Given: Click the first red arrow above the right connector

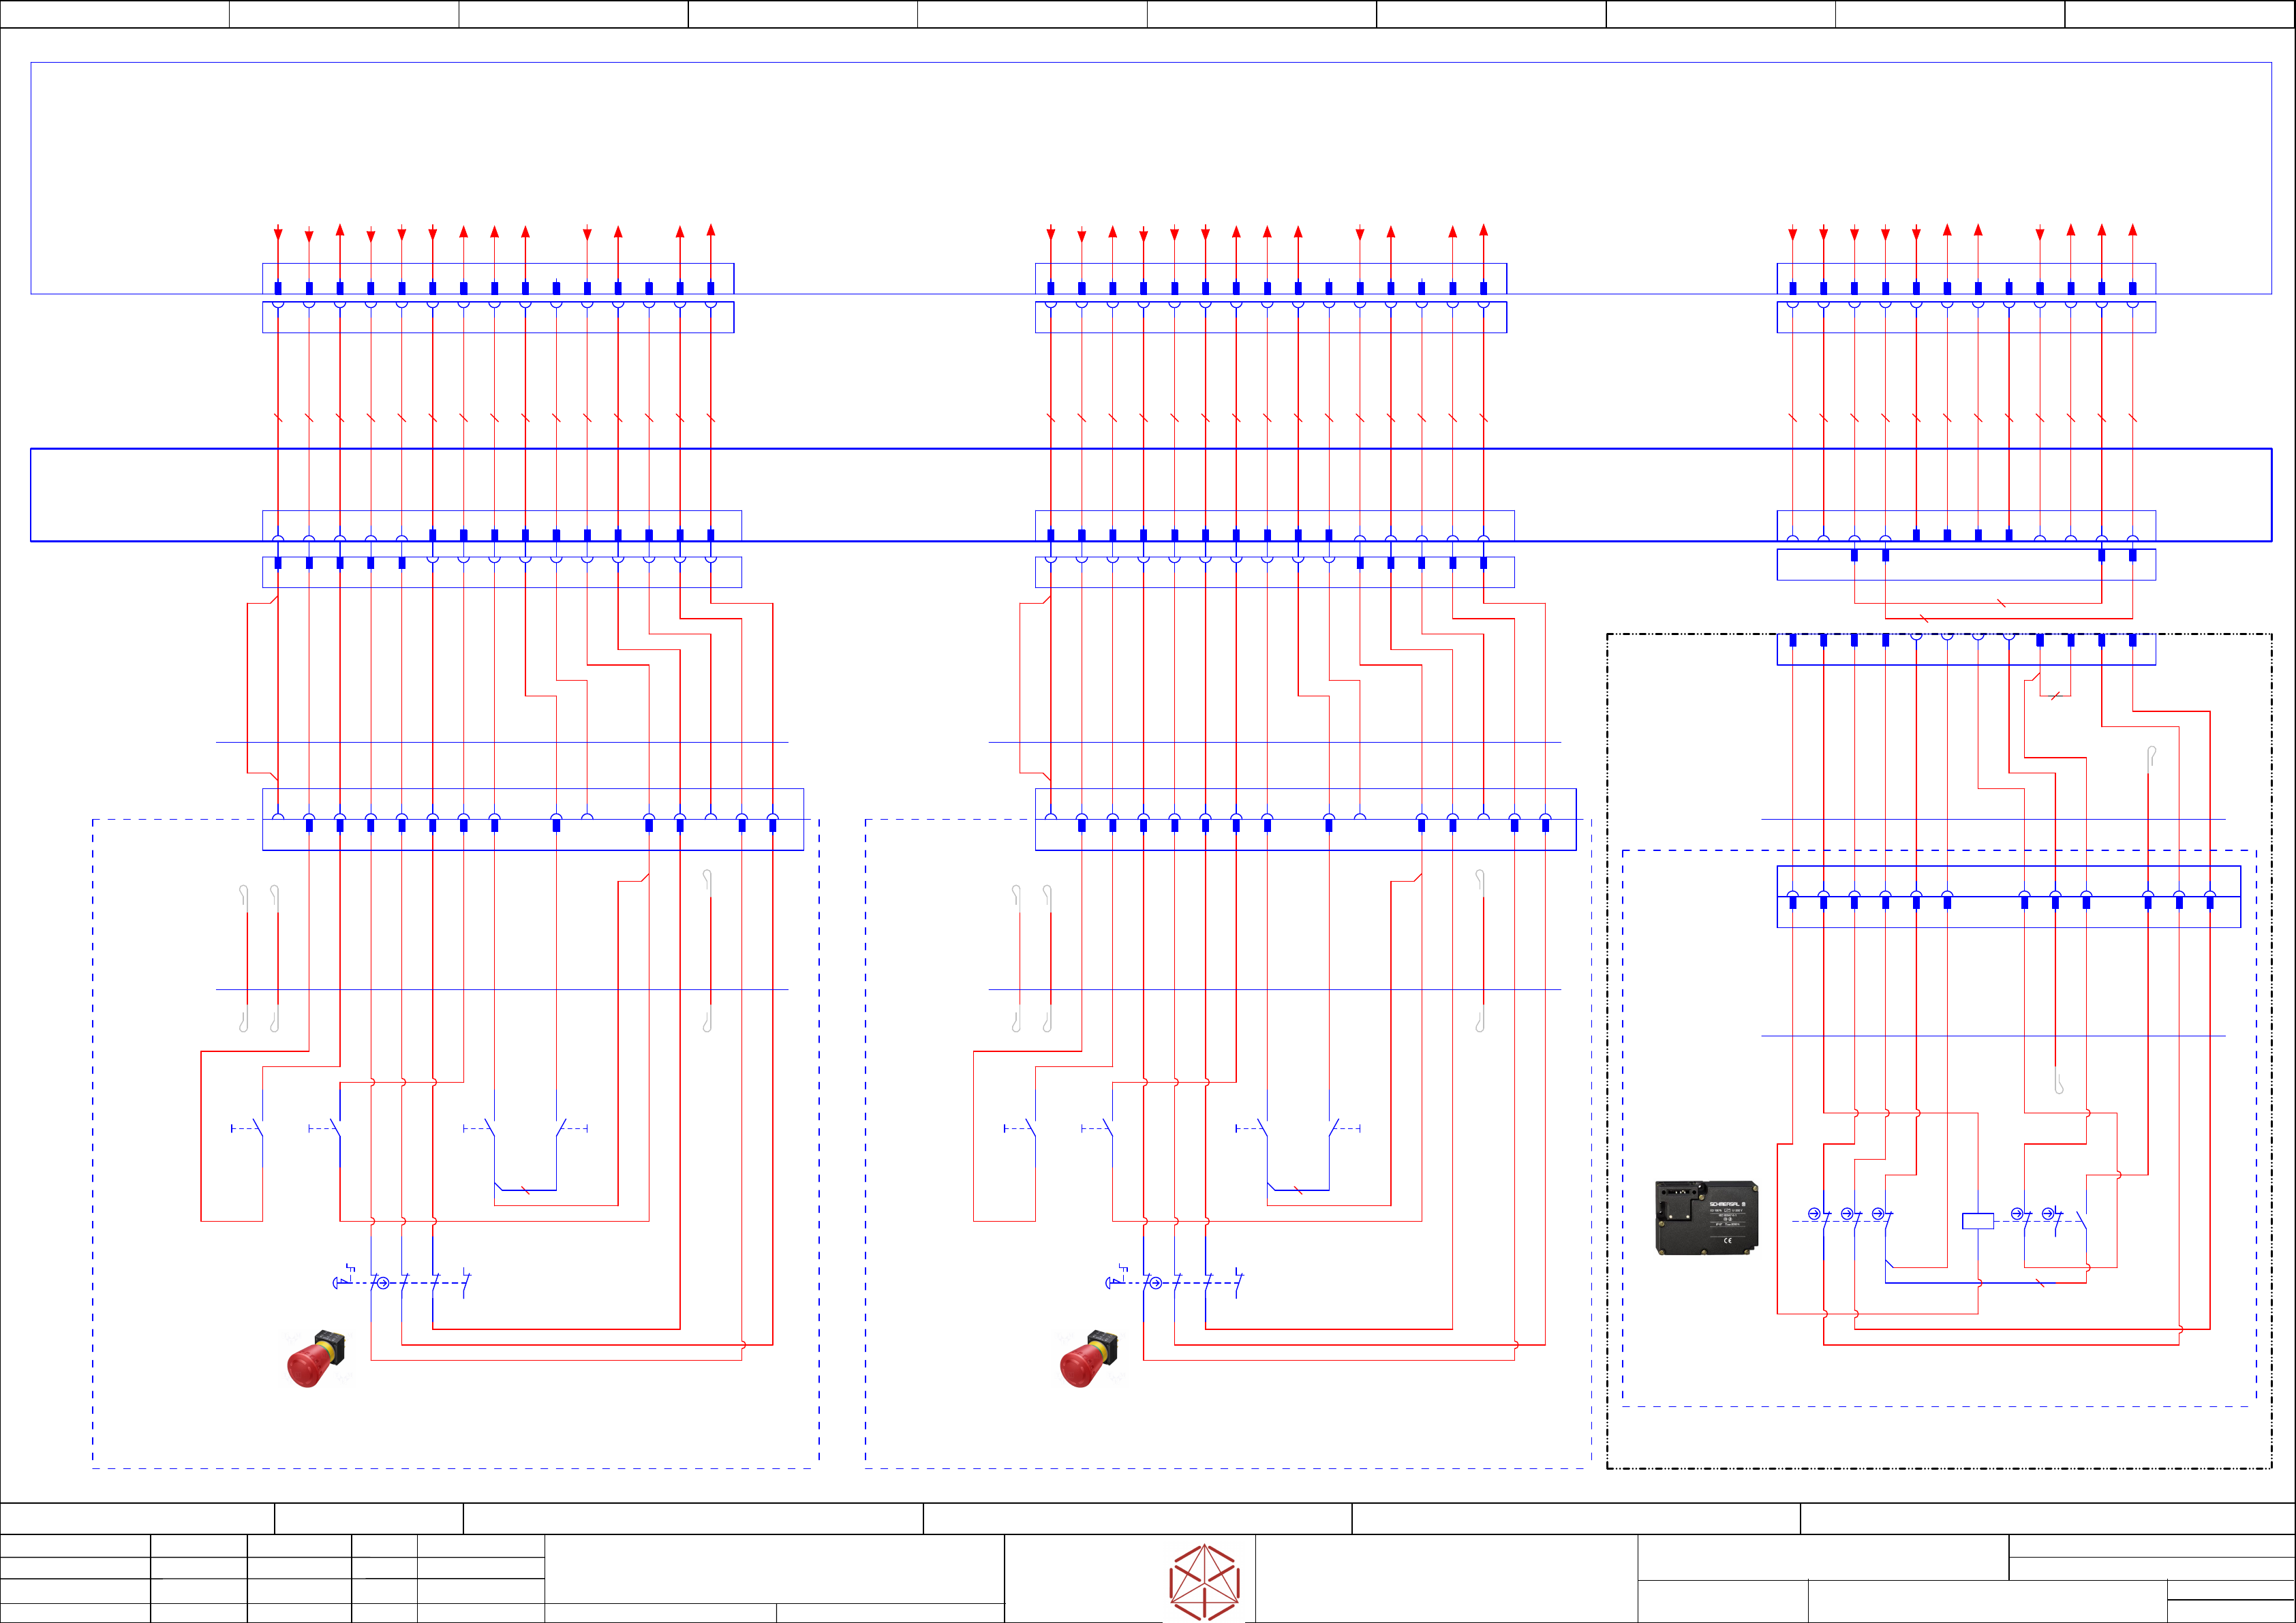Looking at the screenshot, I should pos(1792,233).
